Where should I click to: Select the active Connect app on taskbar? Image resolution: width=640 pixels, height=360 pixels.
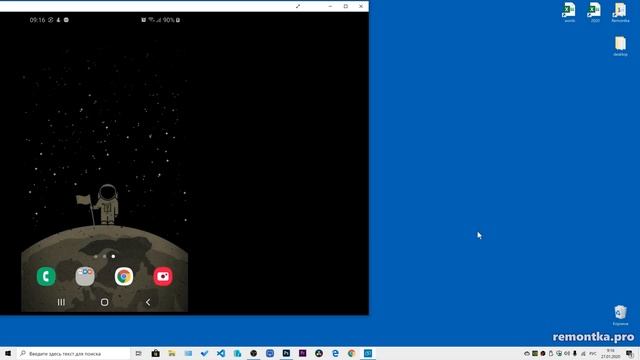[x=368, y=353]
